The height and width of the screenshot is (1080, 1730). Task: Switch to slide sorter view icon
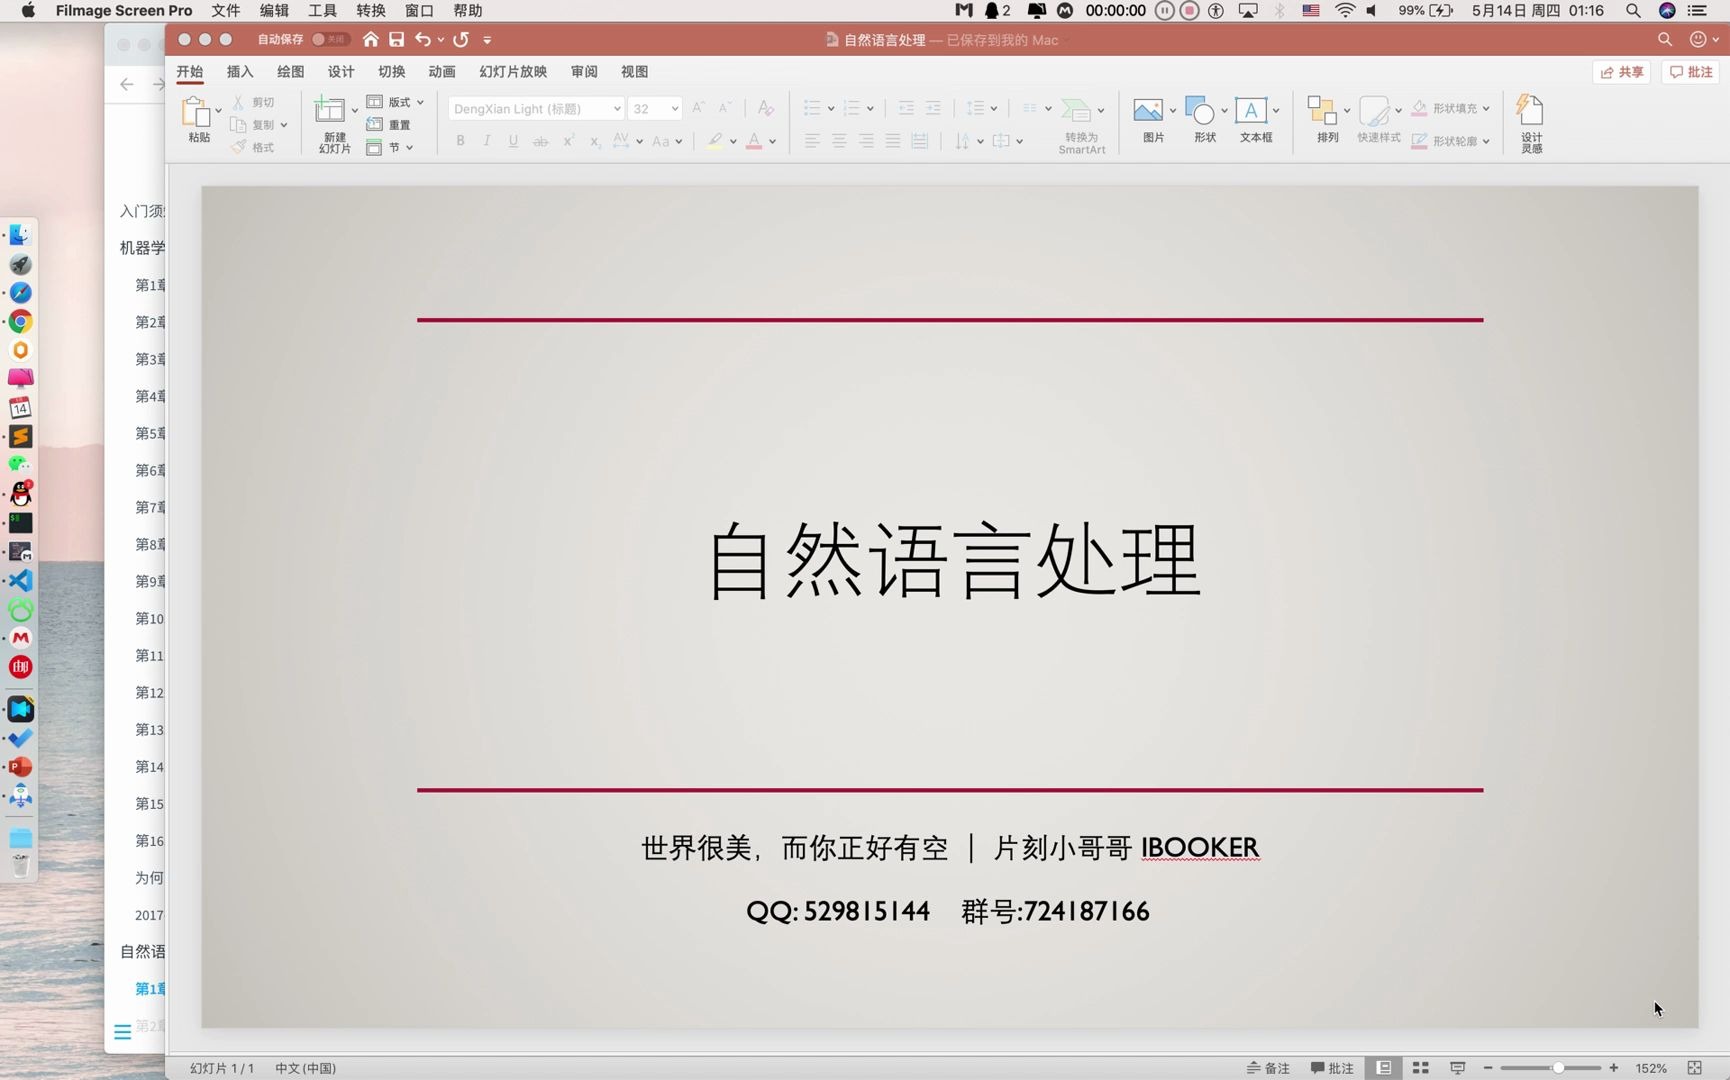pos(1420,1068)
